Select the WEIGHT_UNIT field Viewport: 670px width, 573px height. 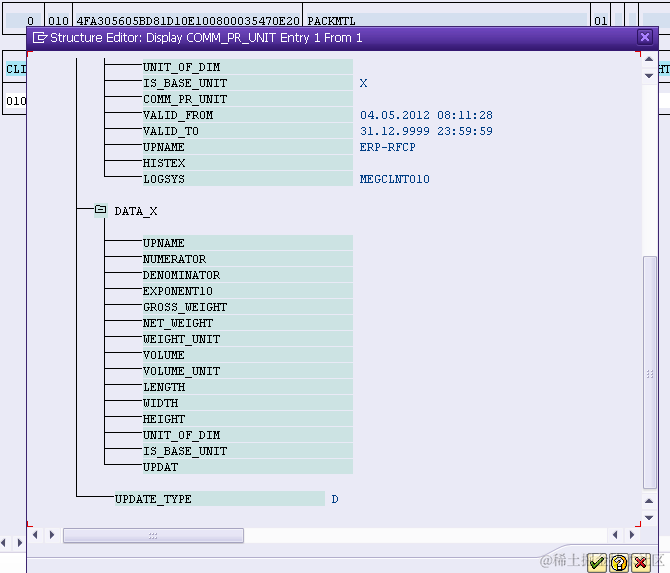[x=248, y=339]
